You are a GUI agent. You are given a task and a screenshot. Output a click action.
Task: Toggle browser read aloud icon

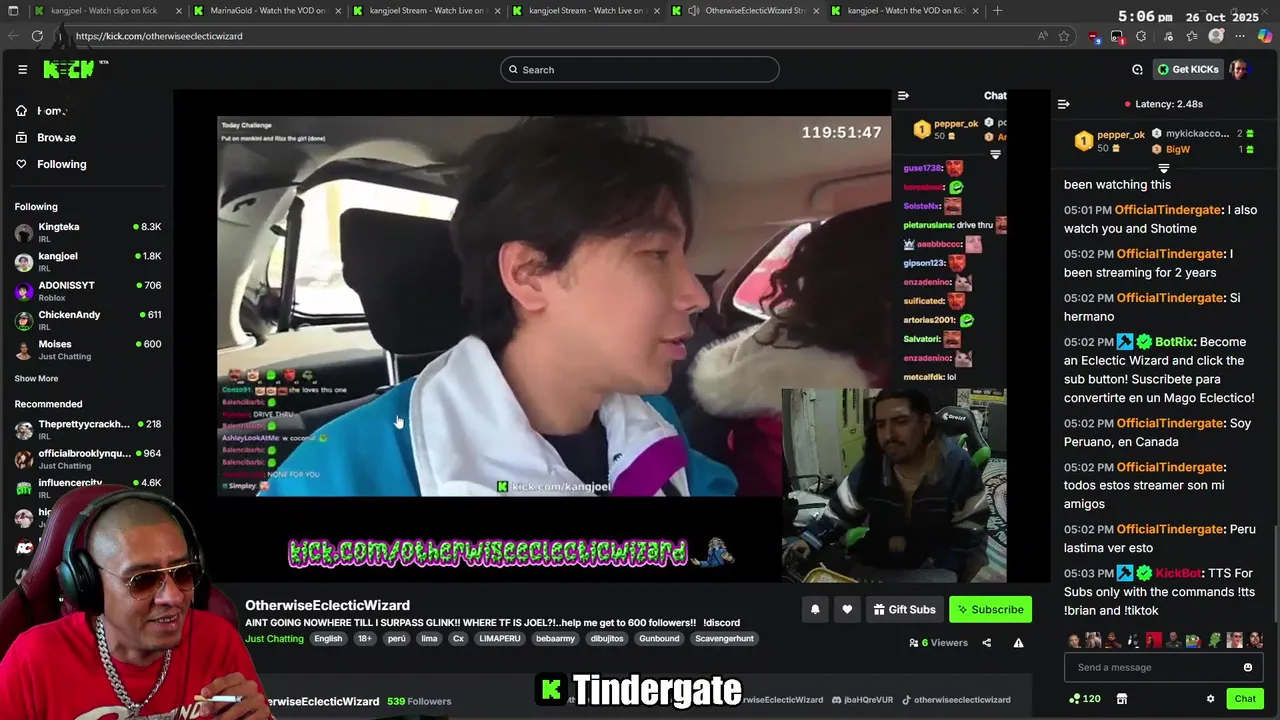1042,36
